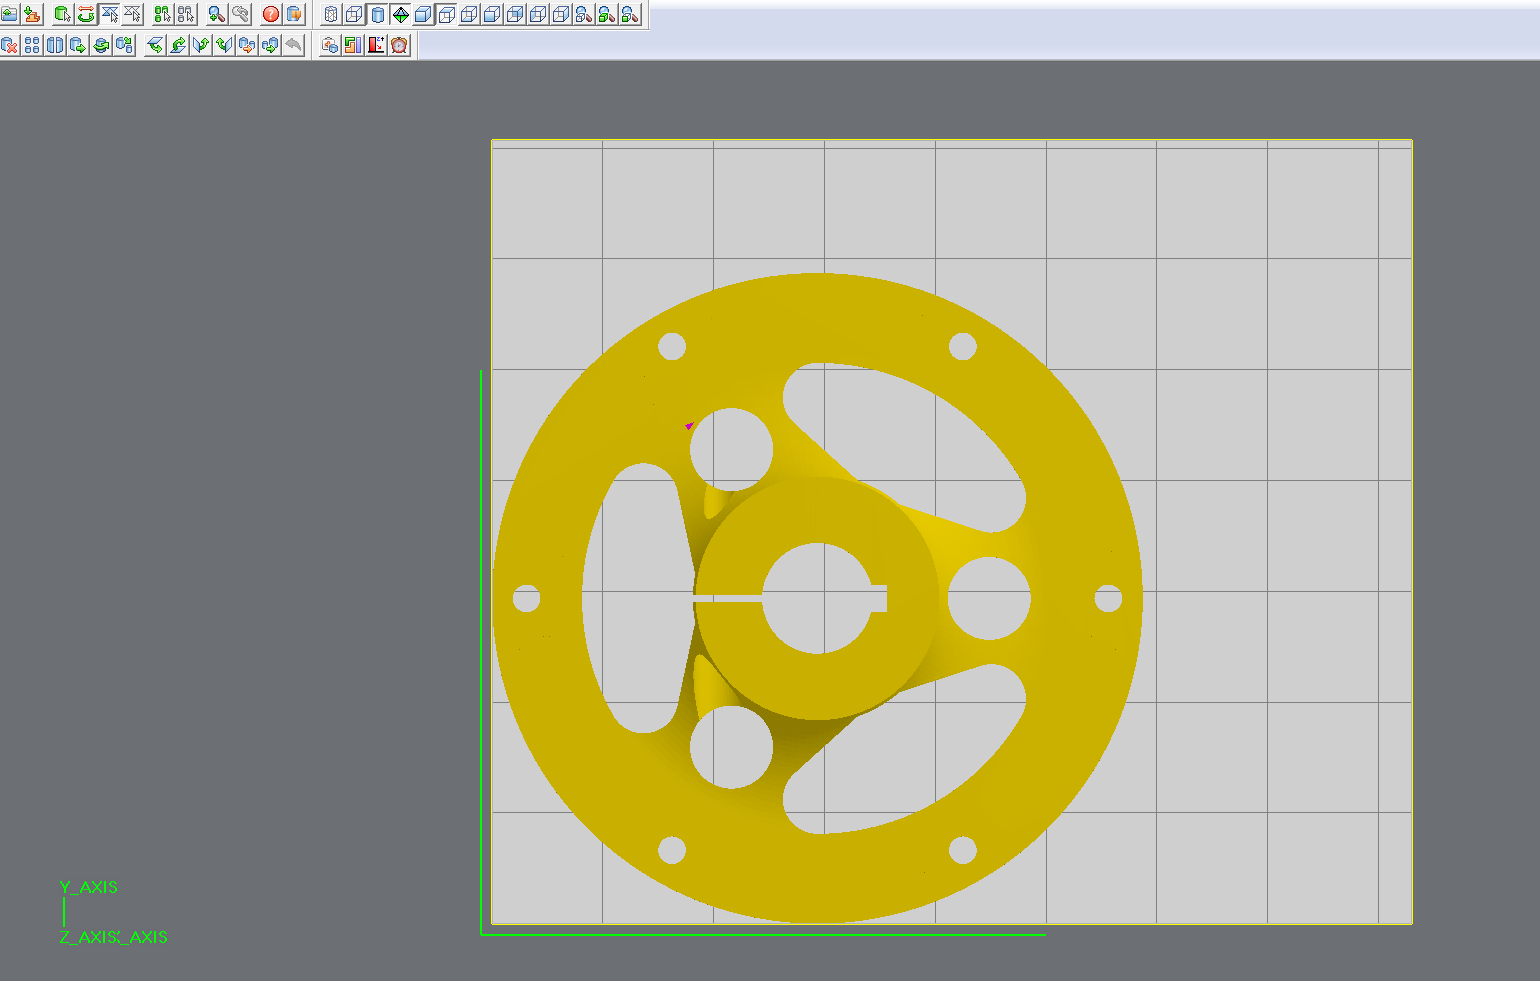
Task: Select the rotate arrows tool icon
Action: [86, 14]
